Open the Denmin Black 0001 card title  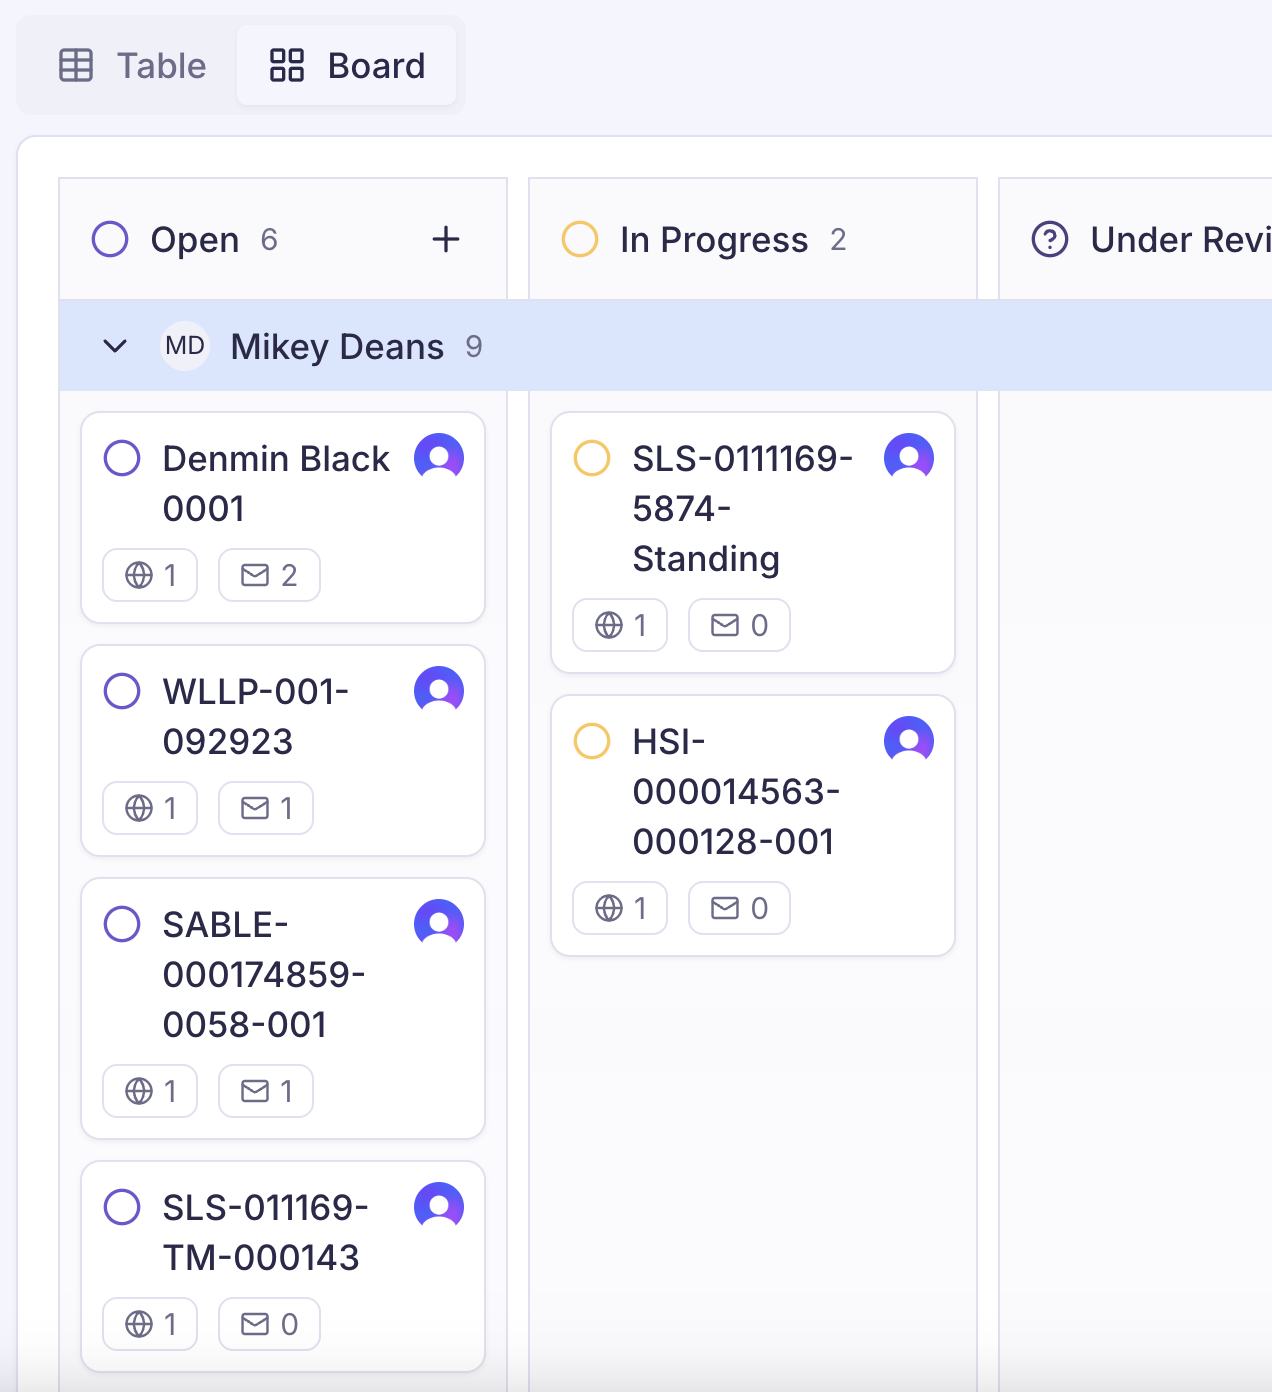click(276, 484)
